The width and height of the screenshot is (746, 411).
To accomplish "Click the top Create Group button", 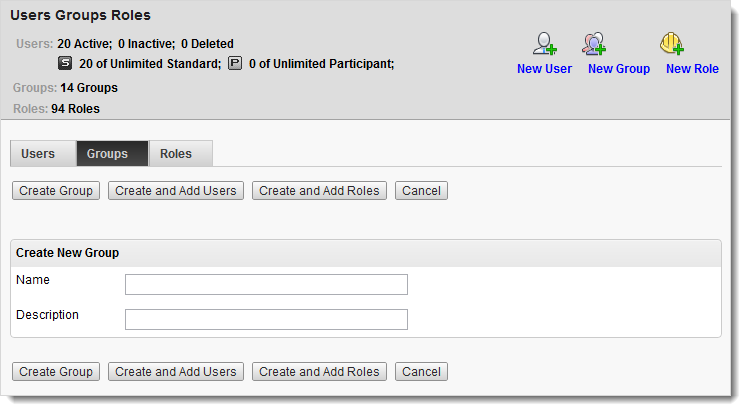I will [x=56, y=191].
